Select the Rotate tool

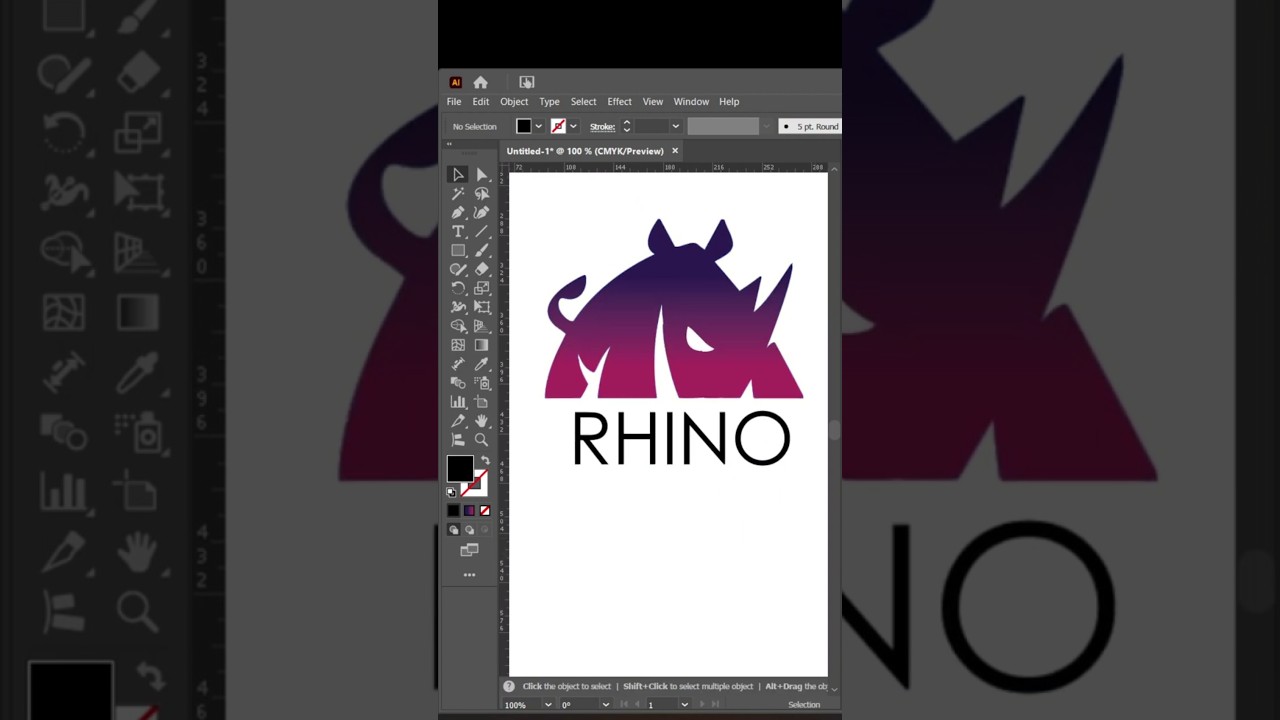coord(458,288)
